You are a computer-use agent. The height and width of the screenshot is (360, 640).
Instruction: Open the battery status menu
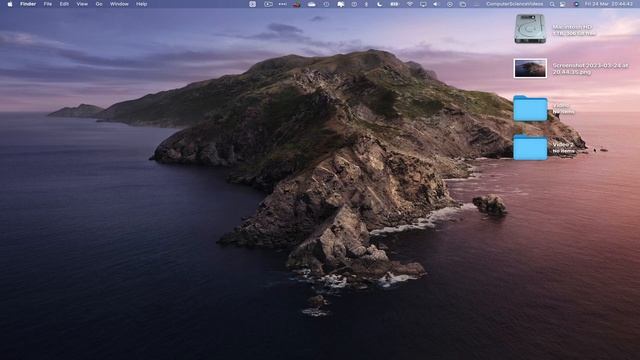pos(394,4)
